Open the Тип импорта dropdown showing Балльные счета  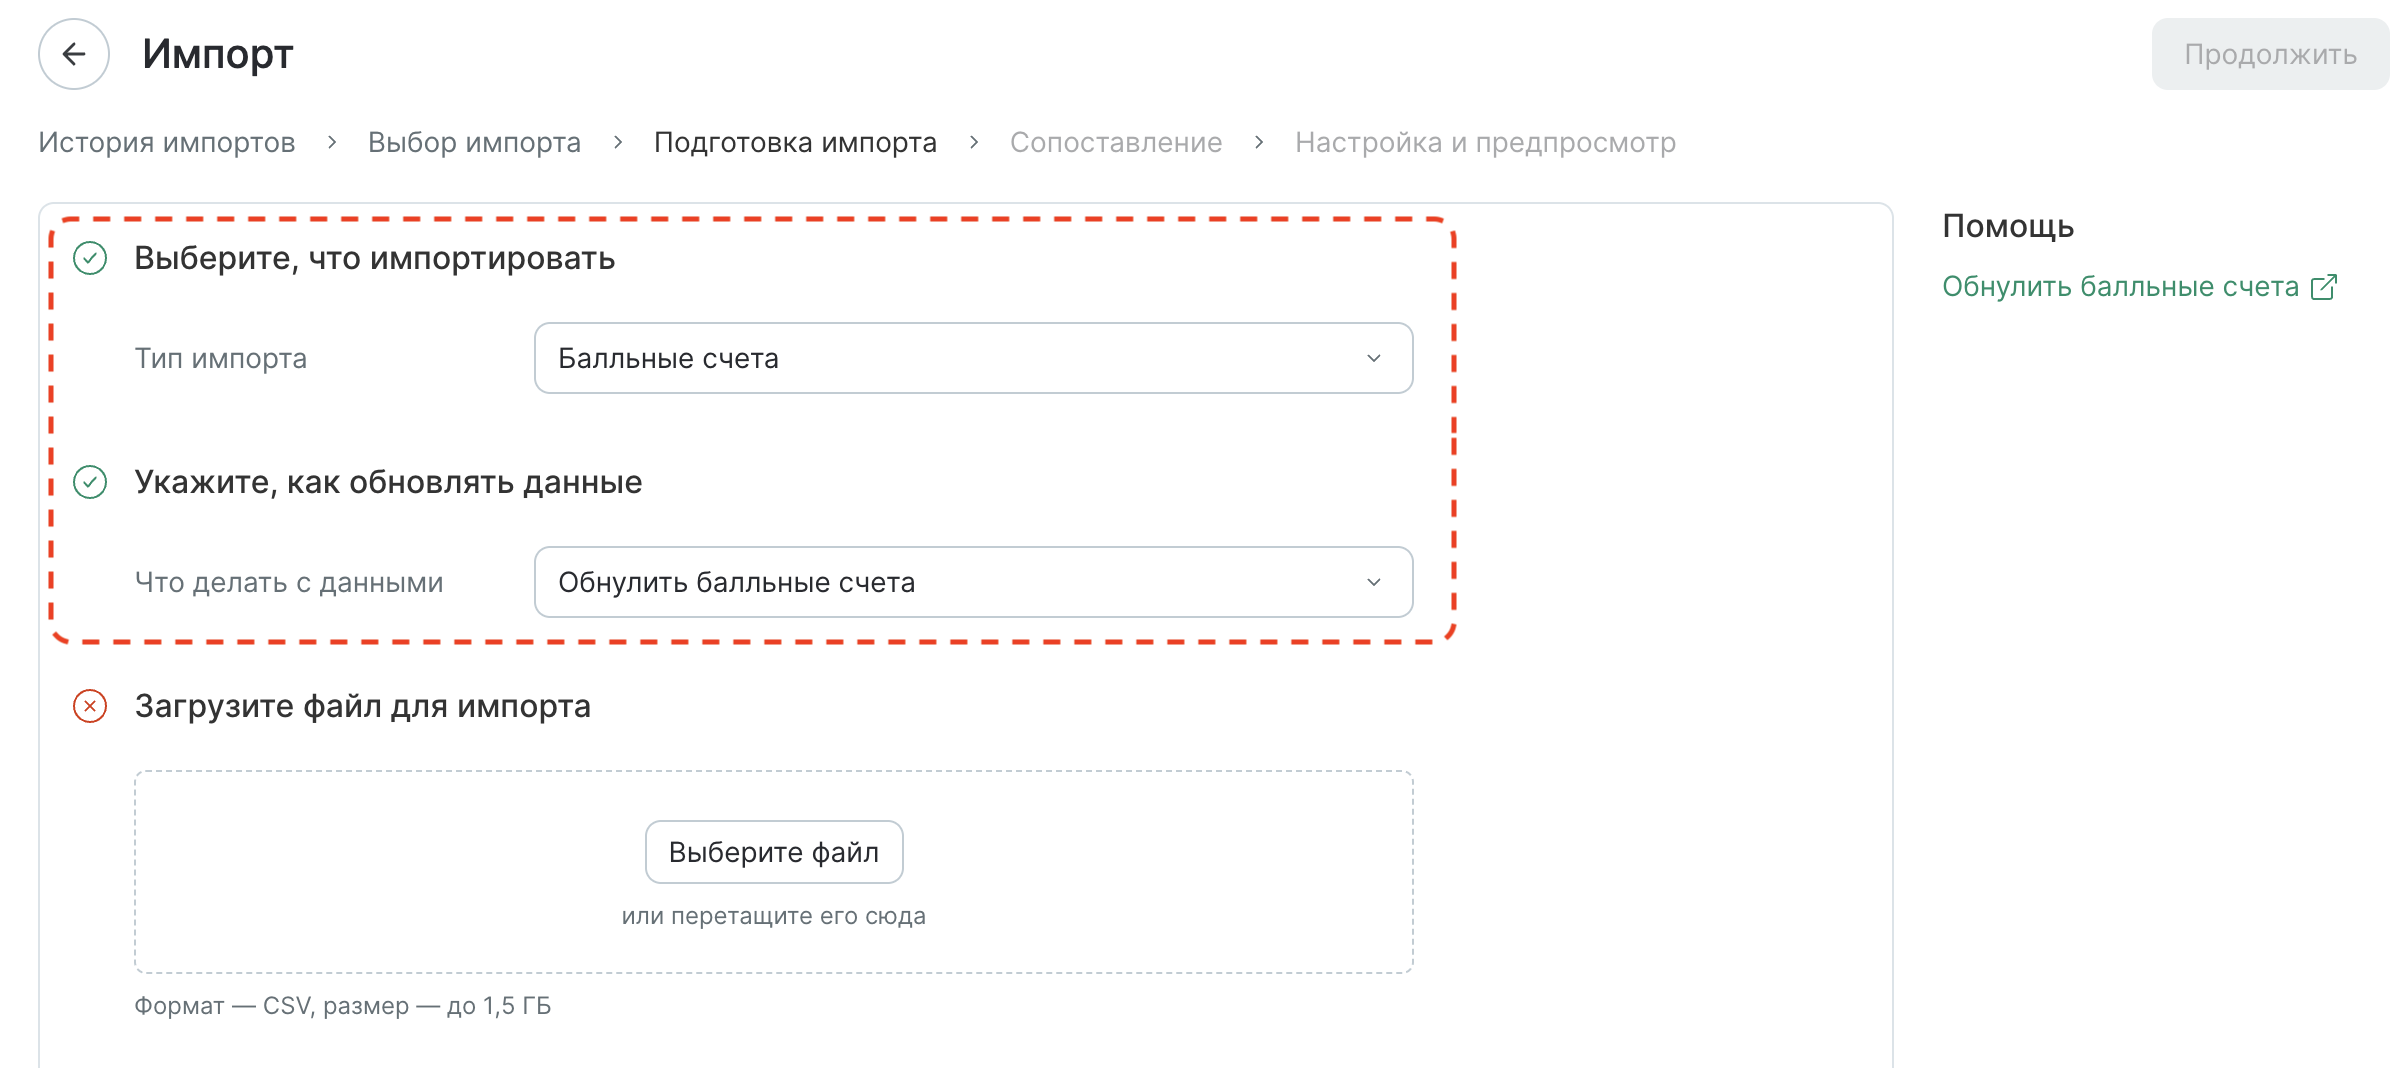click(x=974, y=358)
